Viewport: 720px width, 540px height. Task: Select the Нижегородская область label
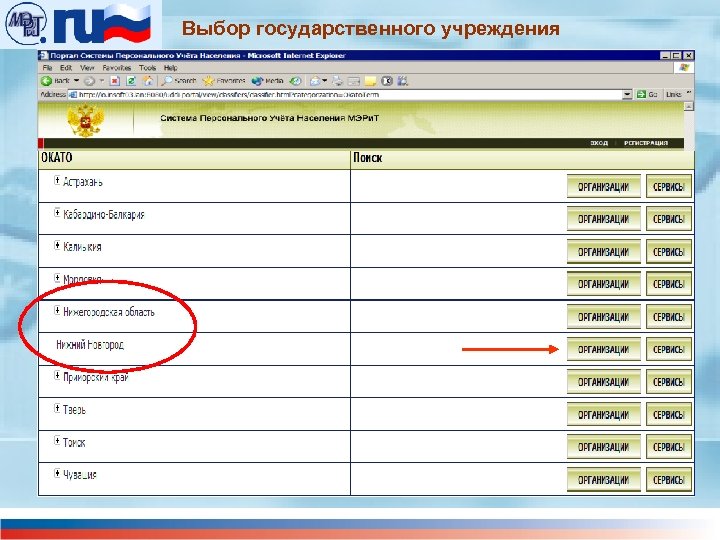[x=109, y=312]
